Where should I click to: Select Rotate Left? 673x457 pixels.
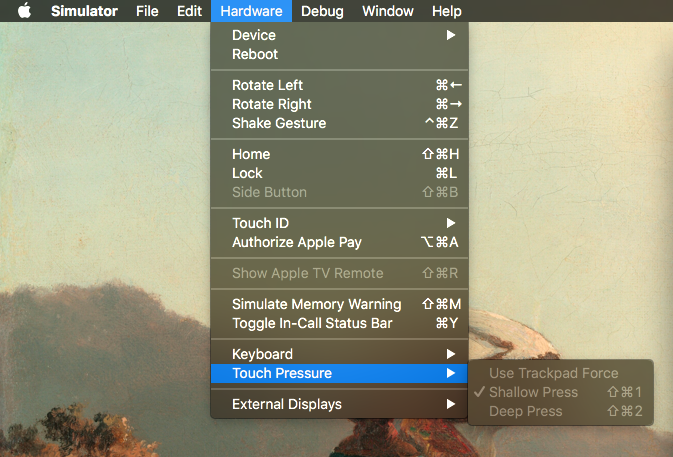pos(339,85)
